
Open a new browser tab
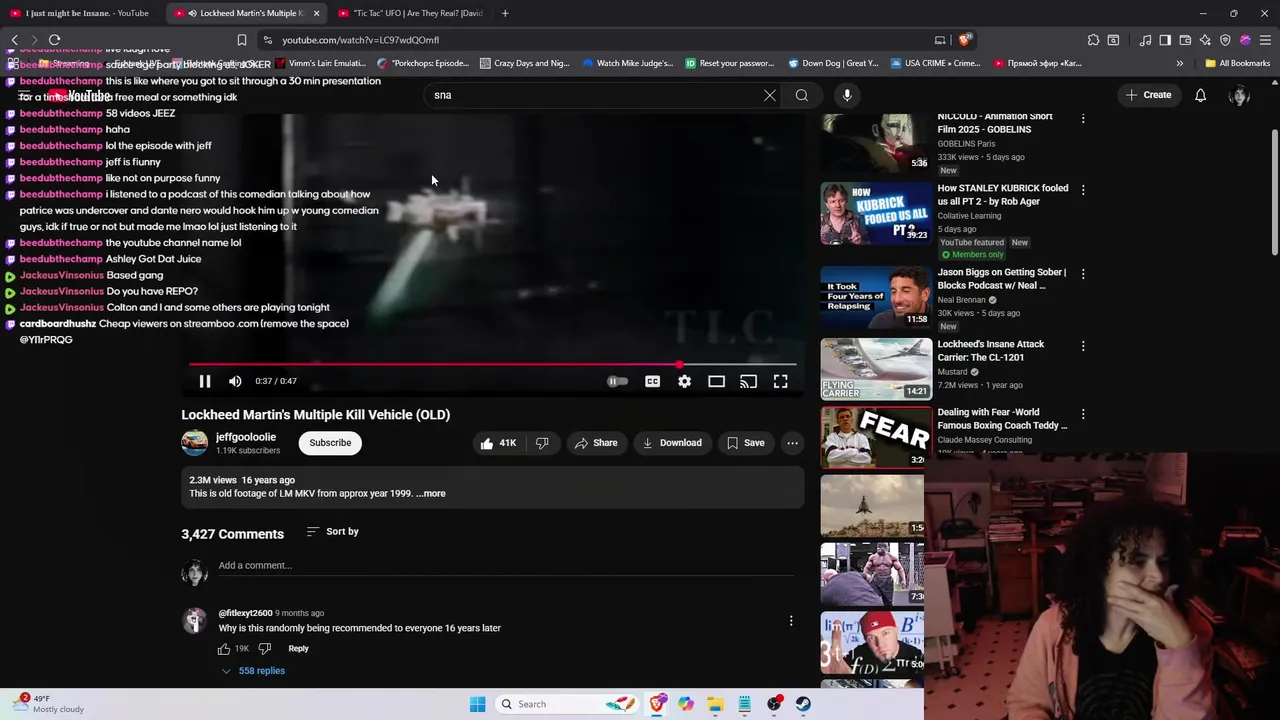[x=505, y=13]
